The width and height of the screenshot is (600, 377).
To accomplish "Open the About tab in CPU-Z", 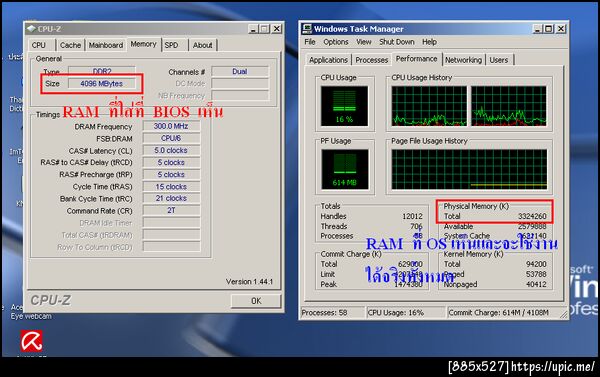I will [x=202, y=45].
